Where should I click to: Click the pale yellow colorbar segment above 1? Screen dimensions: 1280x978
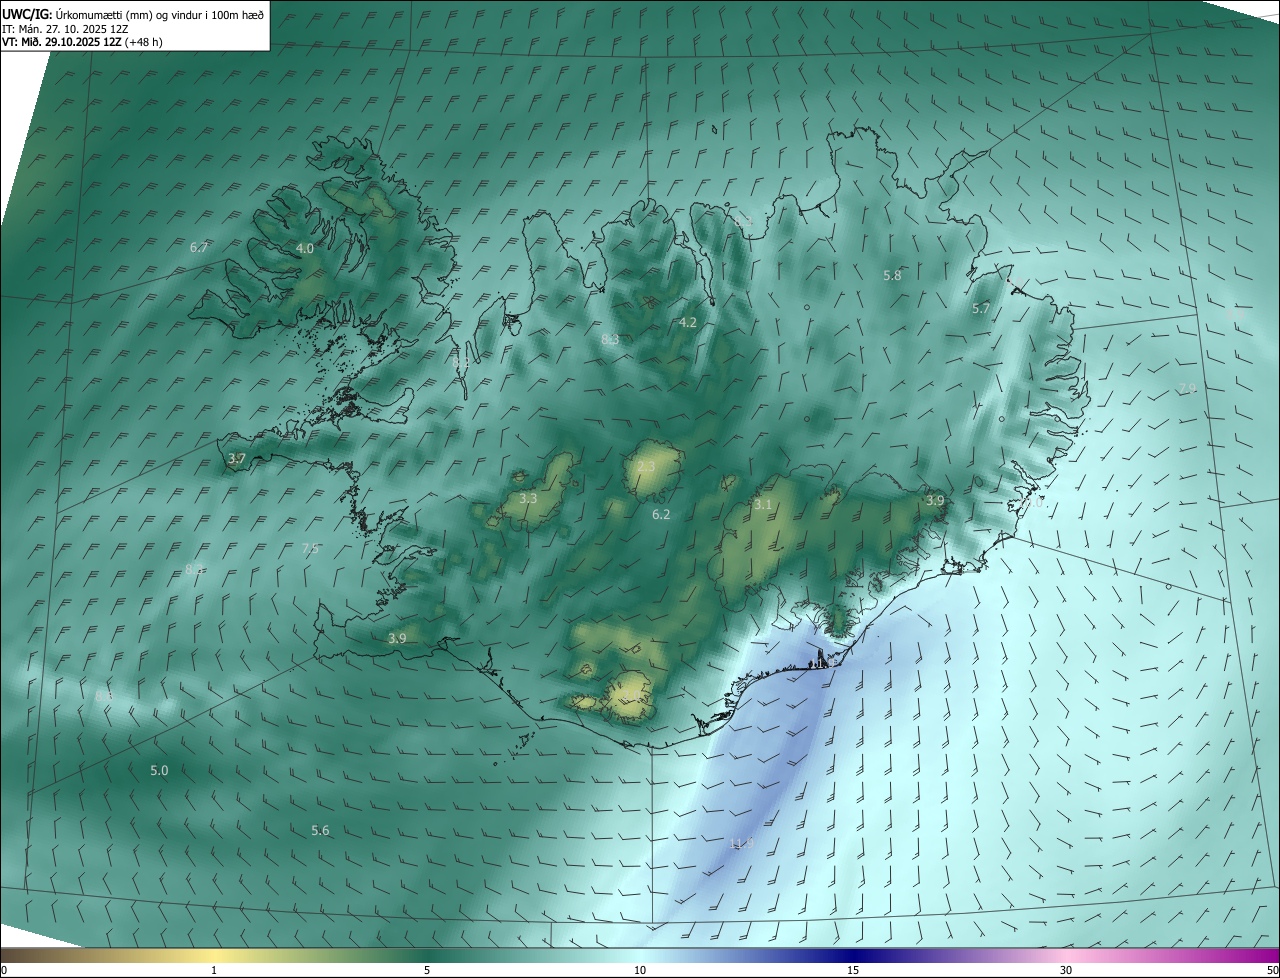(x=214, y=956)
